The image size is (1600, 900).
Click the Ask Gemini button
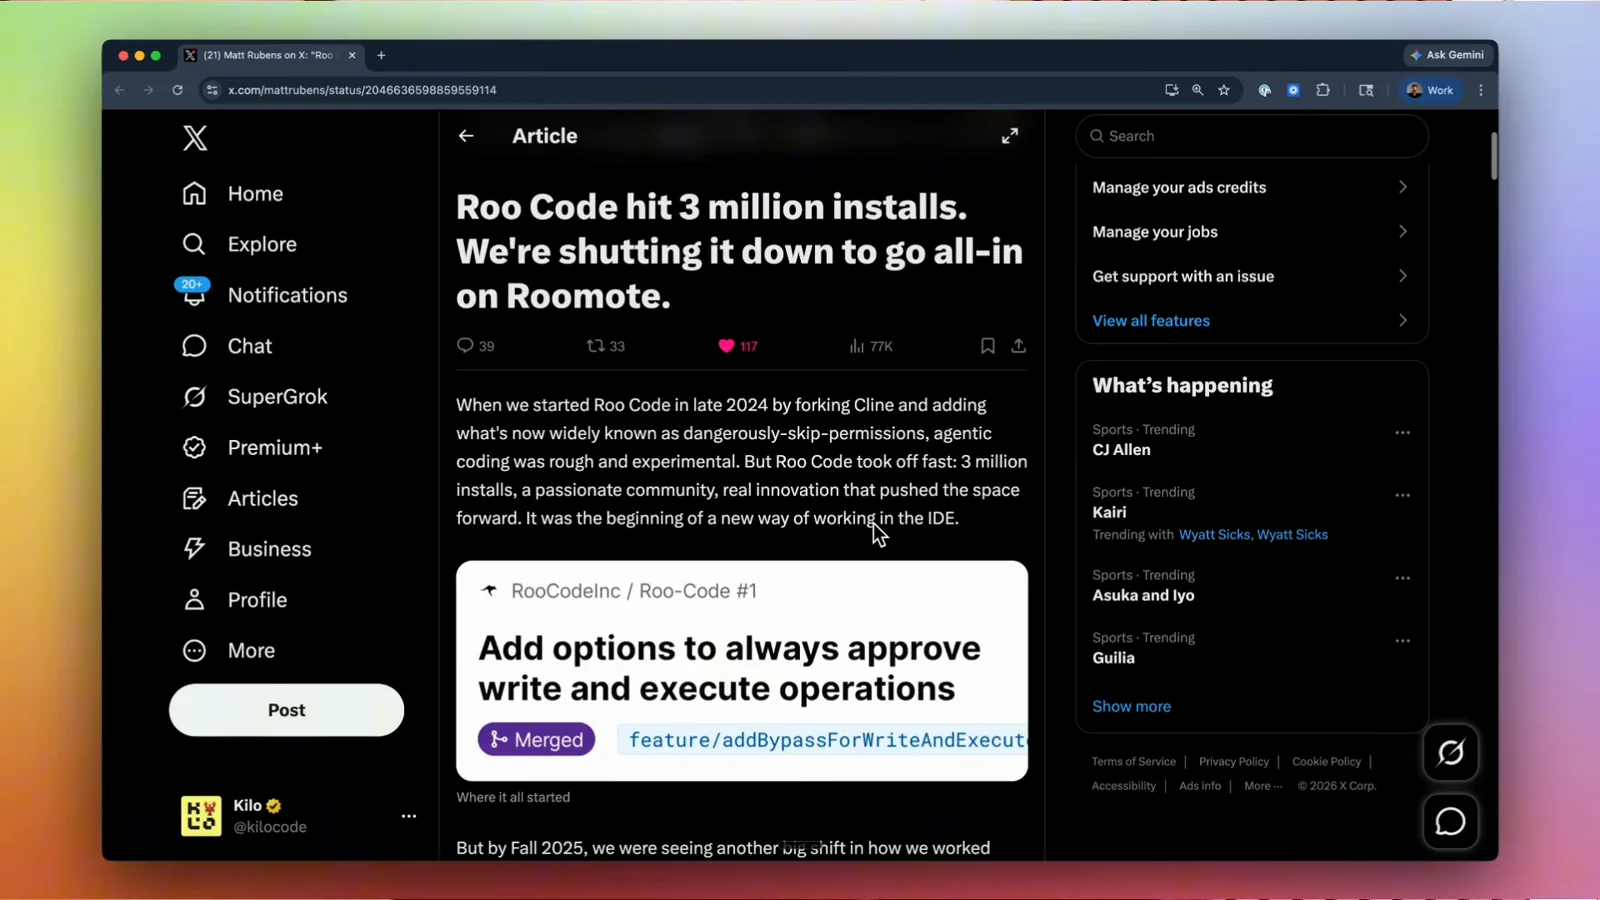pos(1447,55)
